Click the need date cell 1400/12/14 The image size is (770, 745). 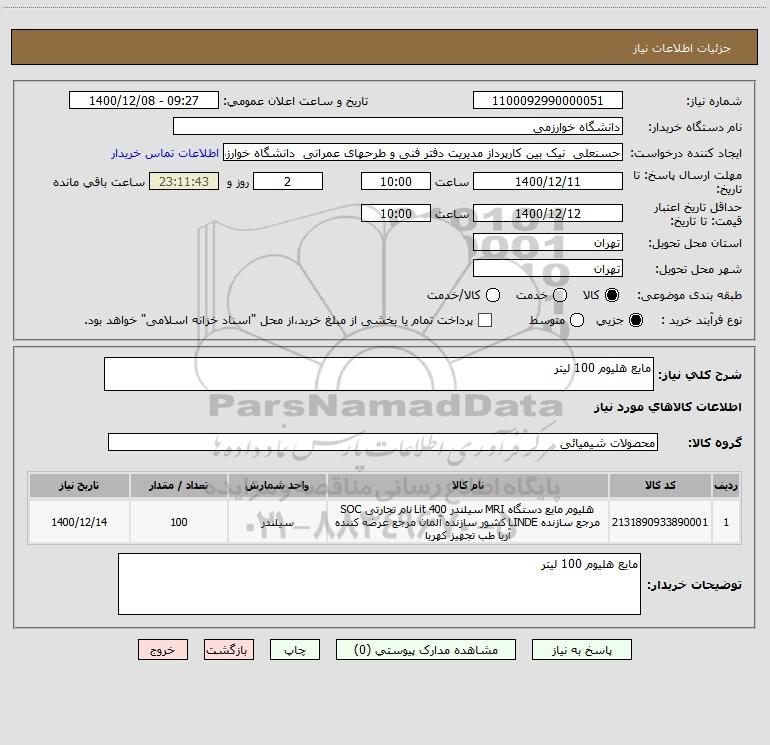pos(79,522)
